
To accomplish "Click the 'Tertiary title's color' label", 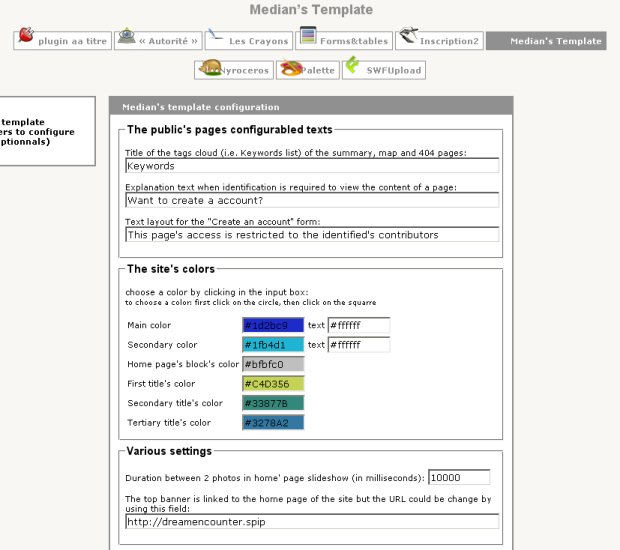I will (169, 423).
